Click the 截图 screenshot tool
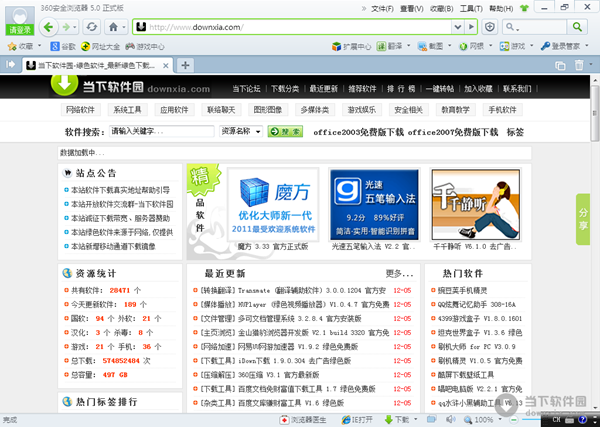Viewport: 600px width, 427px height. (430, 46)
